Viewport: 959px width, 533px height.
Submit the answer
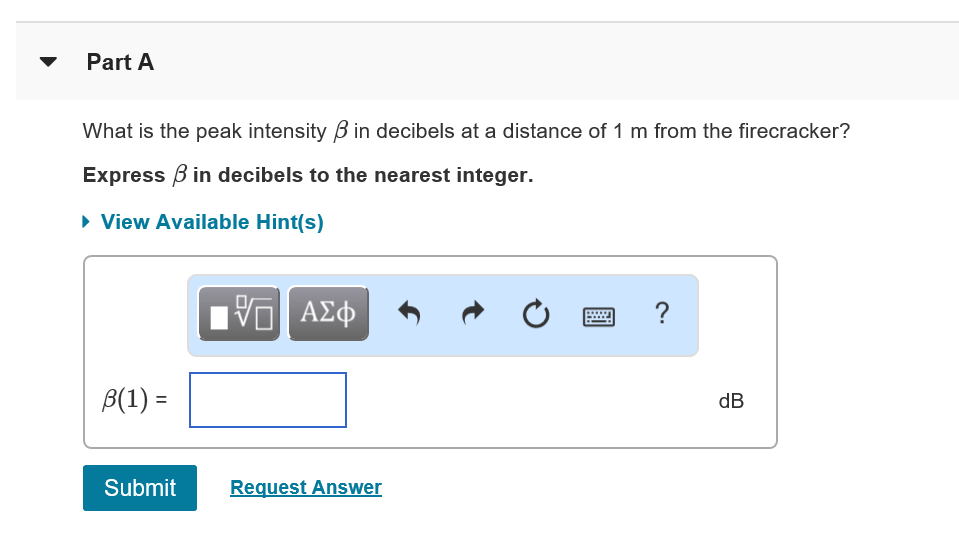pyautogui.click(x=140, y=488)
